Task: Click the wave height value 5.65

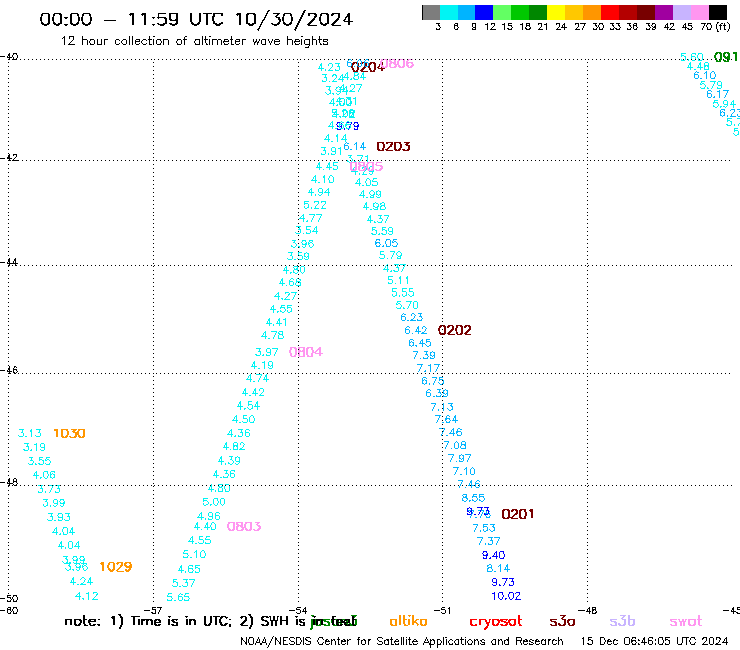Action: (x=178, y=597)
